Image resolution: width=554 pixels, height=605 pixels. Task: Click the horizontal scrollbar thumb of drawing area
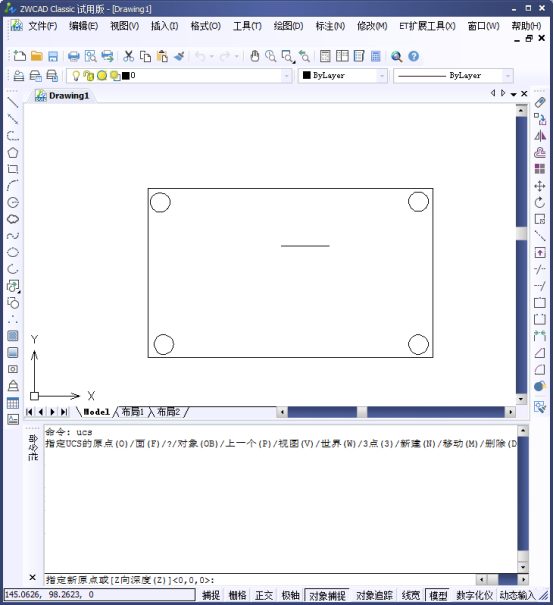point(362,412)
